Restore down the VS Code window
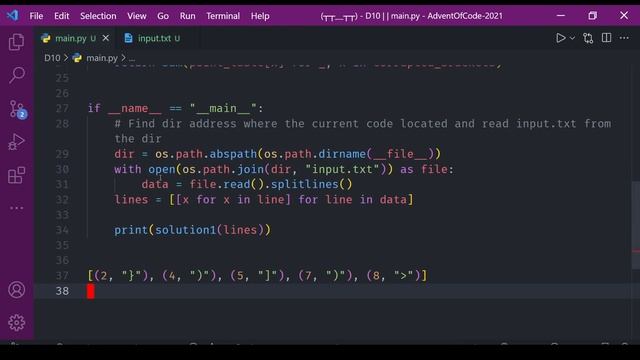 (x=592, y=16)
